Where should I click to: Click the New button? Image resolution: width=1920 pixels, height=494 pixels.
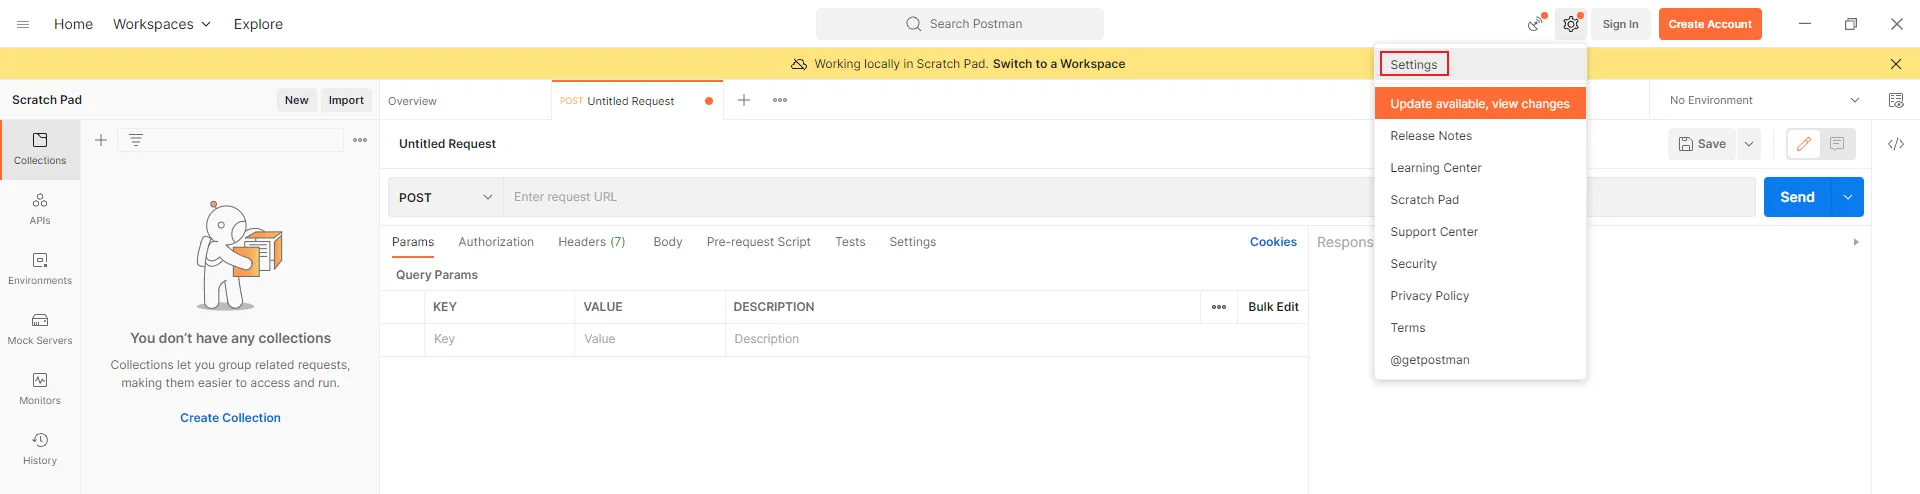(x=297, y=100)
